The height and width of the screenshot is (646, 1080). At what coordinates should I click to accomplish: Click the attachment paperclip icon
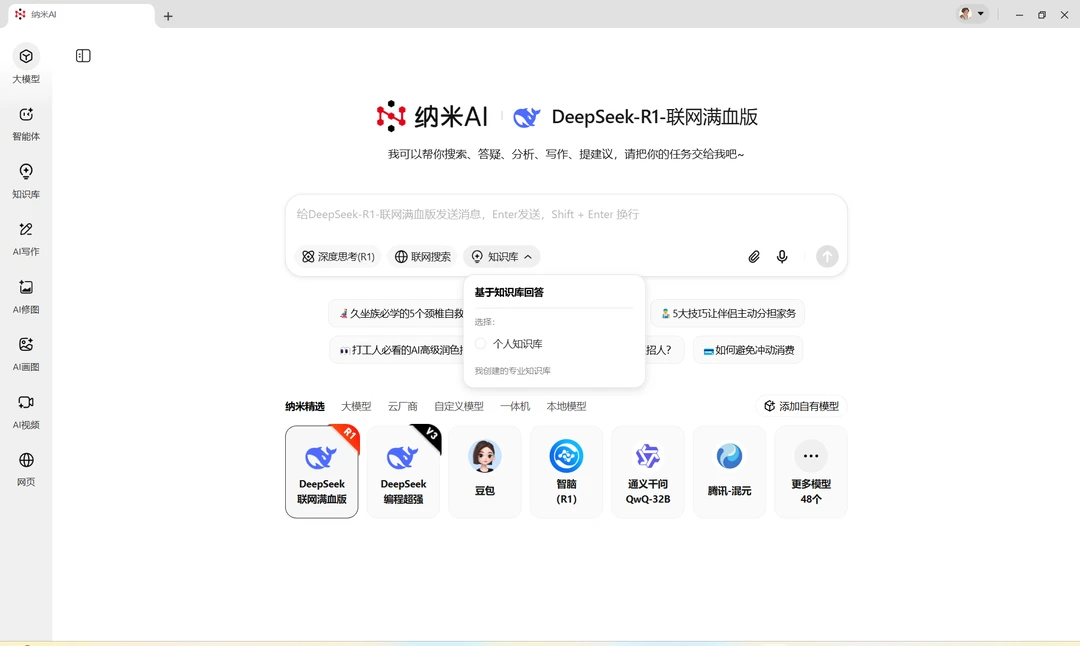[754, 257]
